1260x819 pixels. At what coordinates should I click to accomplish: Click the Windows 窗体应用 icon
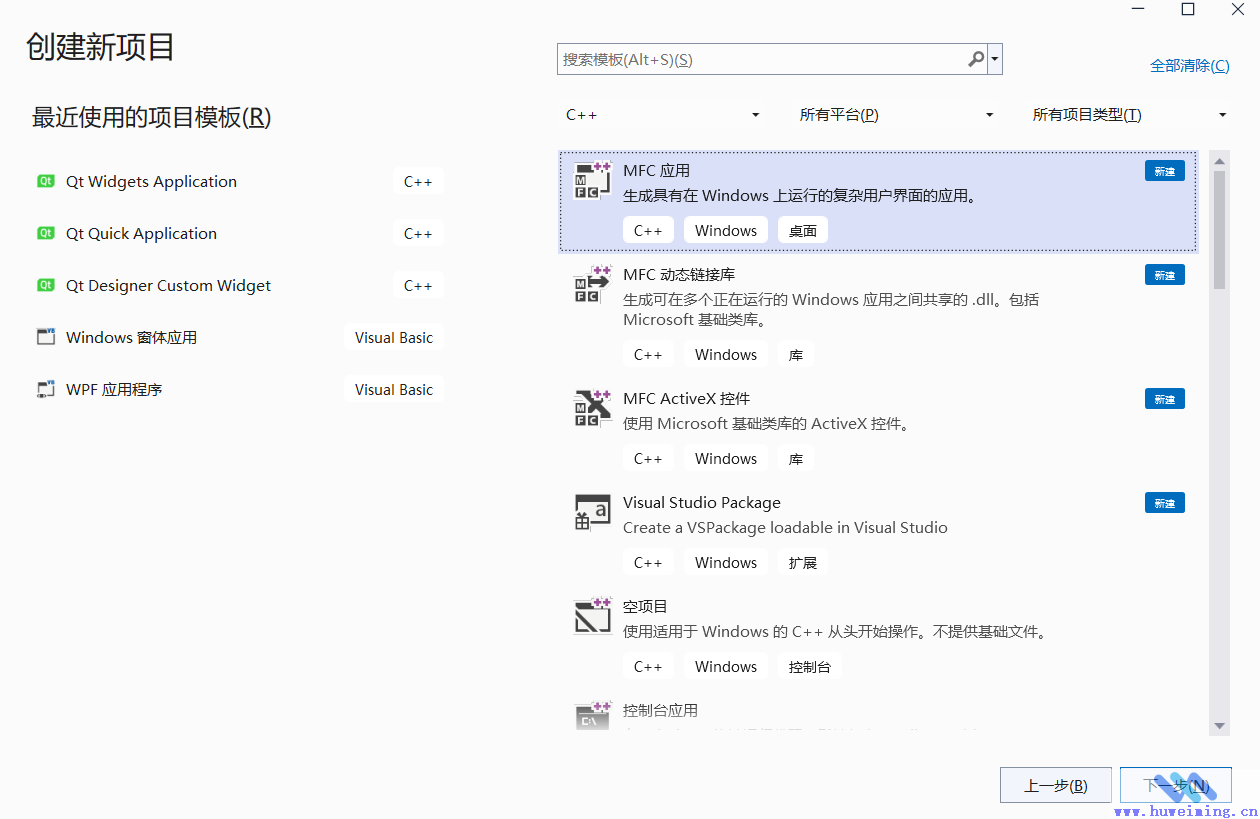click(x=46, y=337)
